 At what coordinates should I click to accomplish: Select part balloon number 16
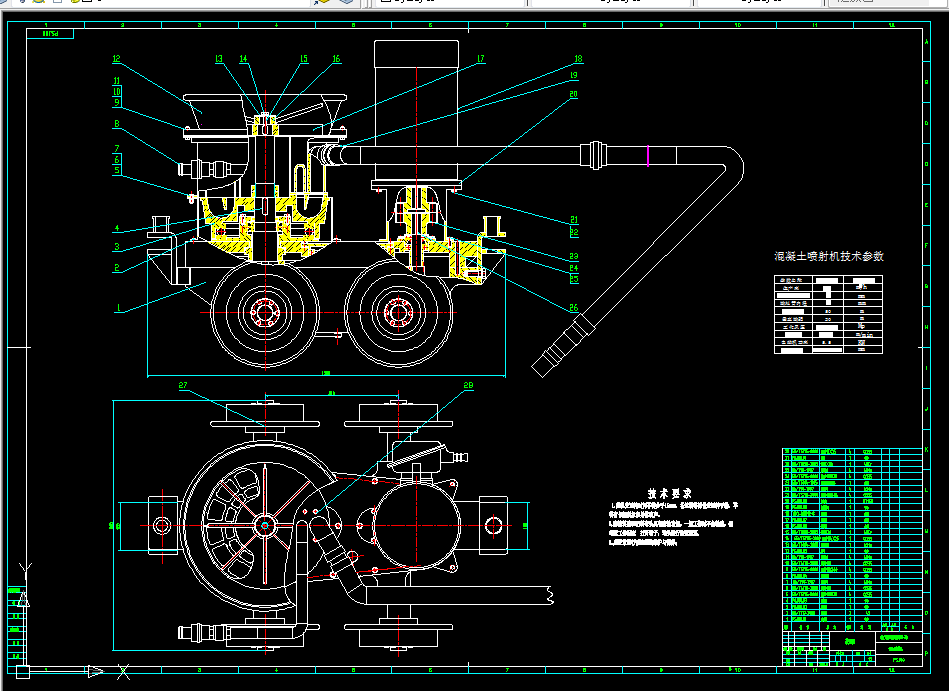(337, 59)
